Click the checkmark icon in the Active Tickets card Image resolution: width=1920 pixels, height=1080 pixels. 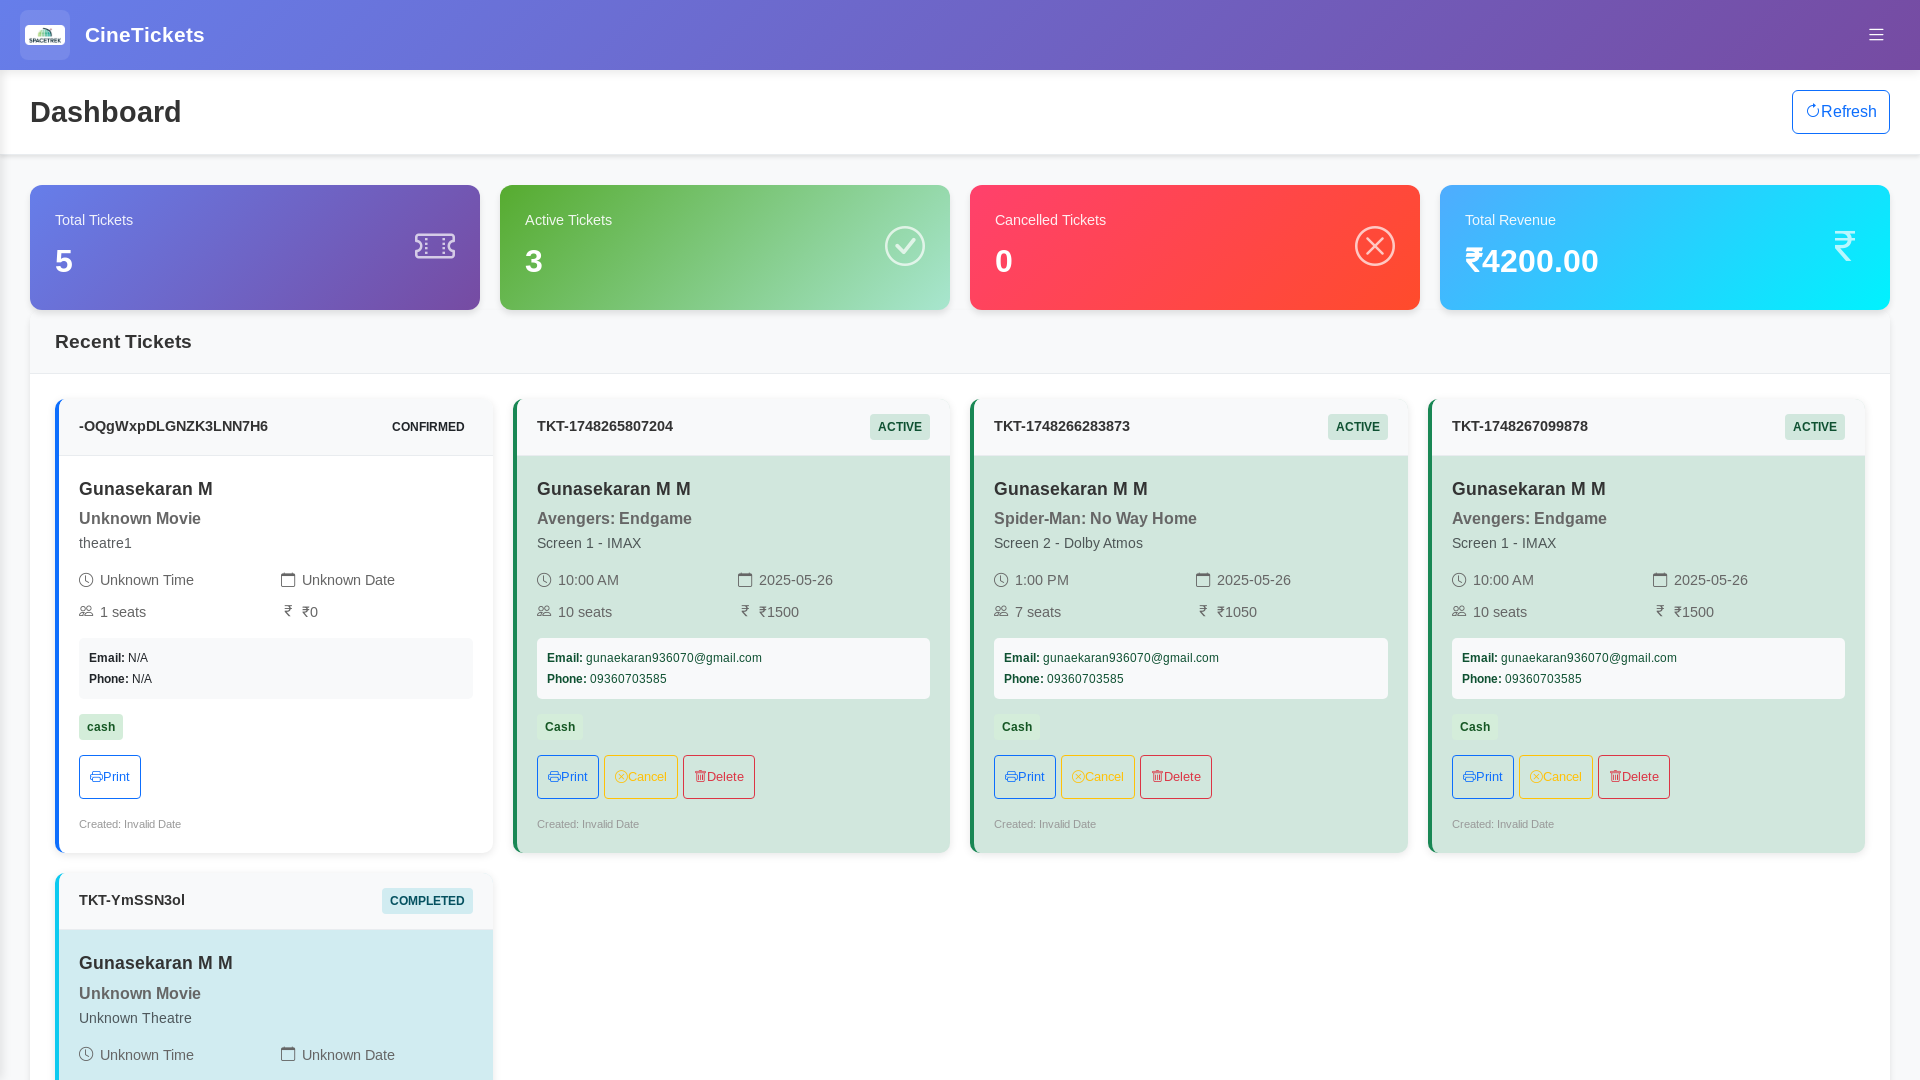click(x=905, y=246)
